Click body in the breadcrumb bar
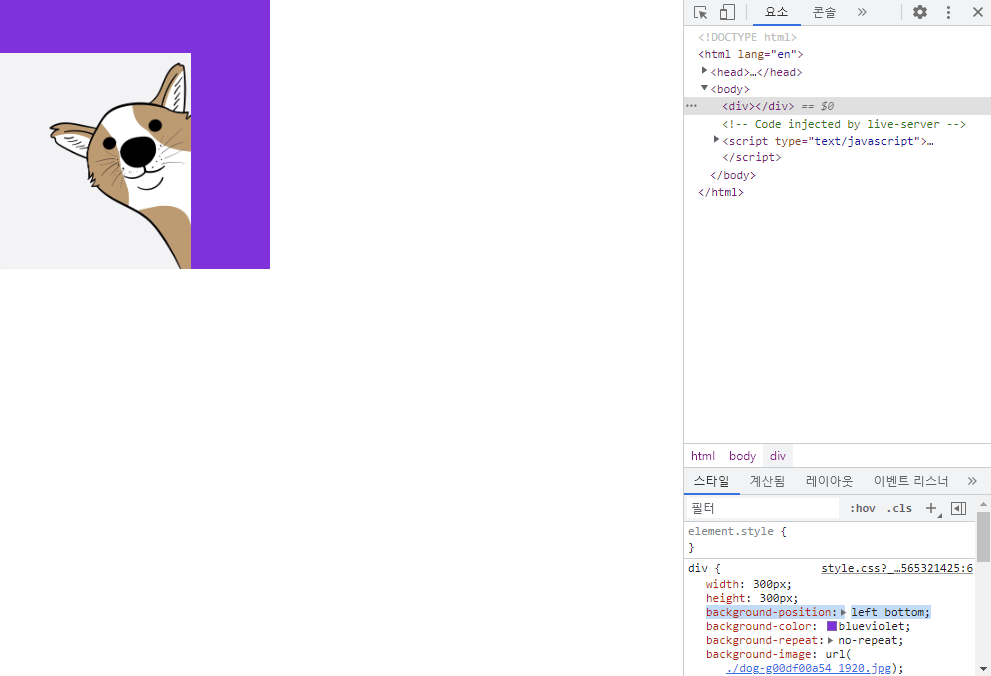 [742, 456]
